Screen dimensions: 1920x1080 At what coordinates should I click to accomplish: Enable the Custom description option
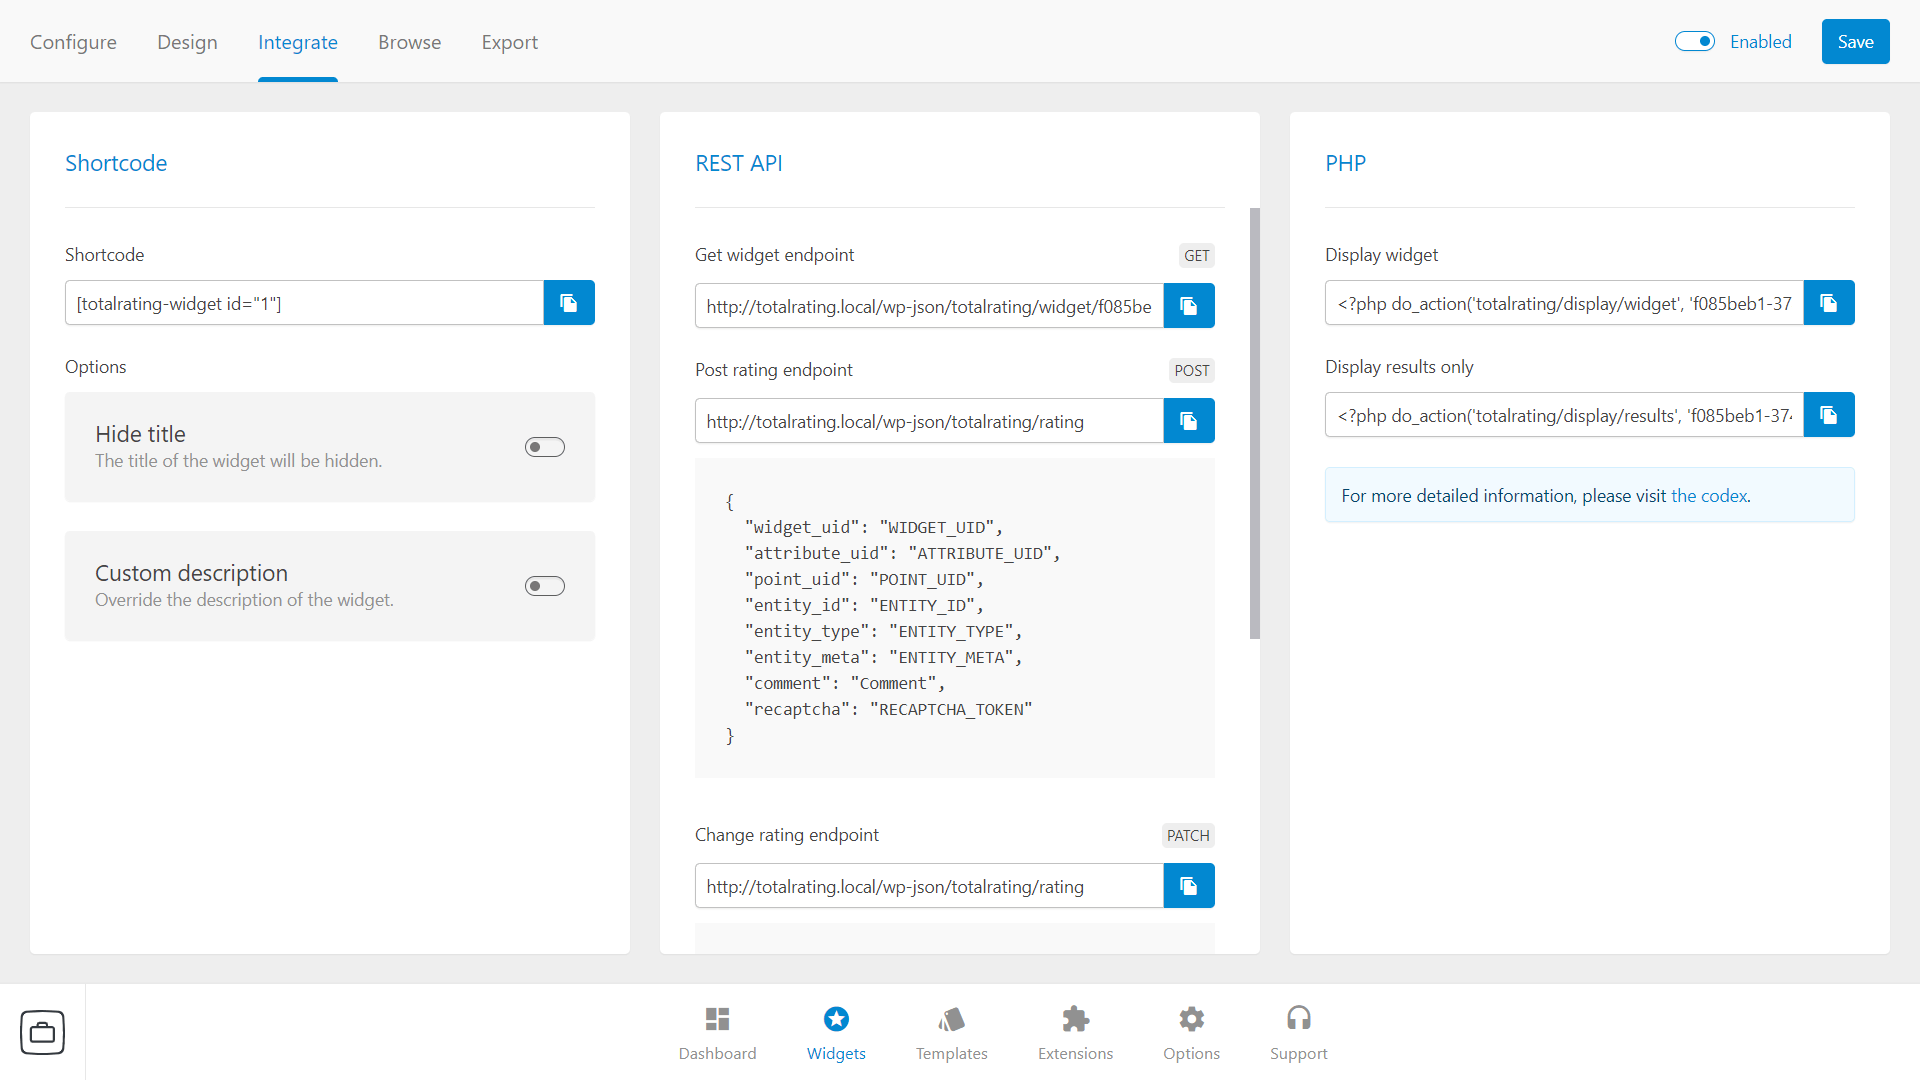(545, 586)
